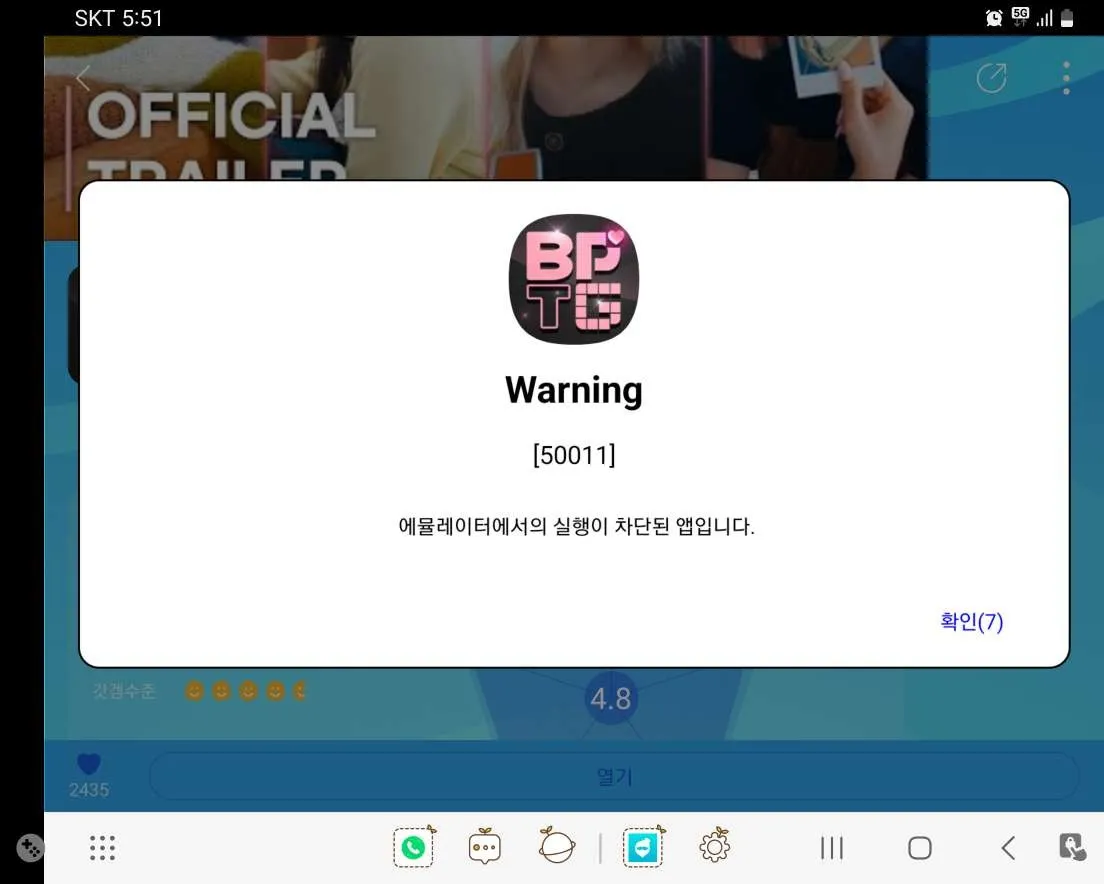Tap the 4.8 rating circle
The height and width of the screenshot is (884, 1104).
(x=610, y=699)
